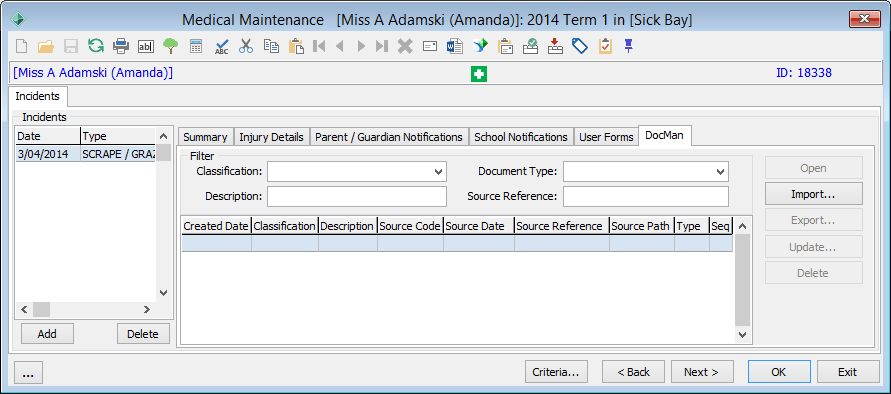891x394 pixels.
Task: Click the blue-green bird logo icon
Action: (x=481, y=47)
